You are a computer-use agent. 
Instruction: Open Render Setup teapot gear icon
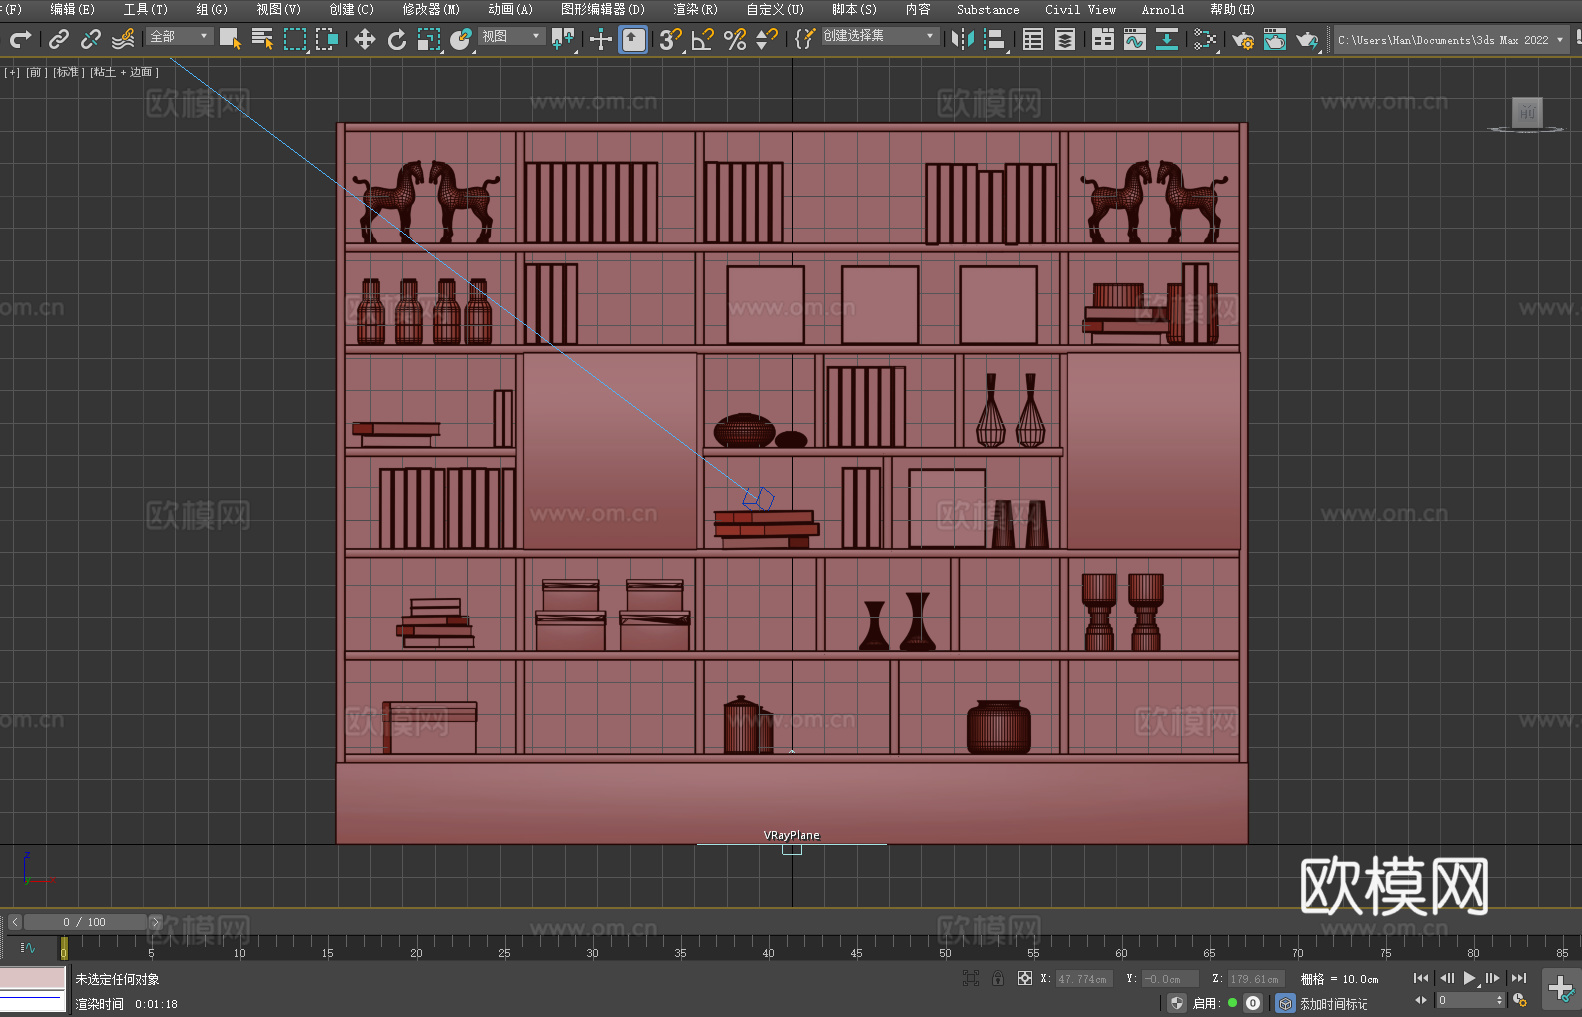(x=1243, y=39)
